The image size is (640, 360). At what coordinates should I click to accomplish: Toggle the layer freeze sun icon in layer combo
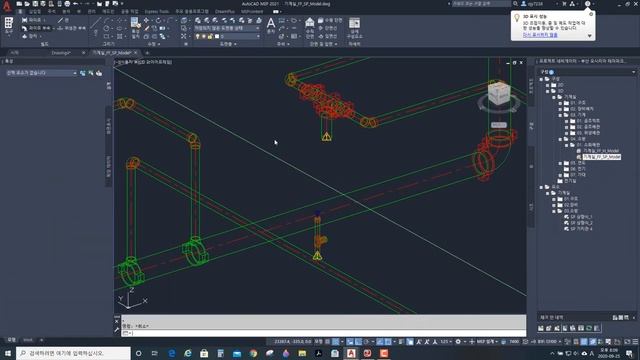pyautogui.click(x=204, y=36)
